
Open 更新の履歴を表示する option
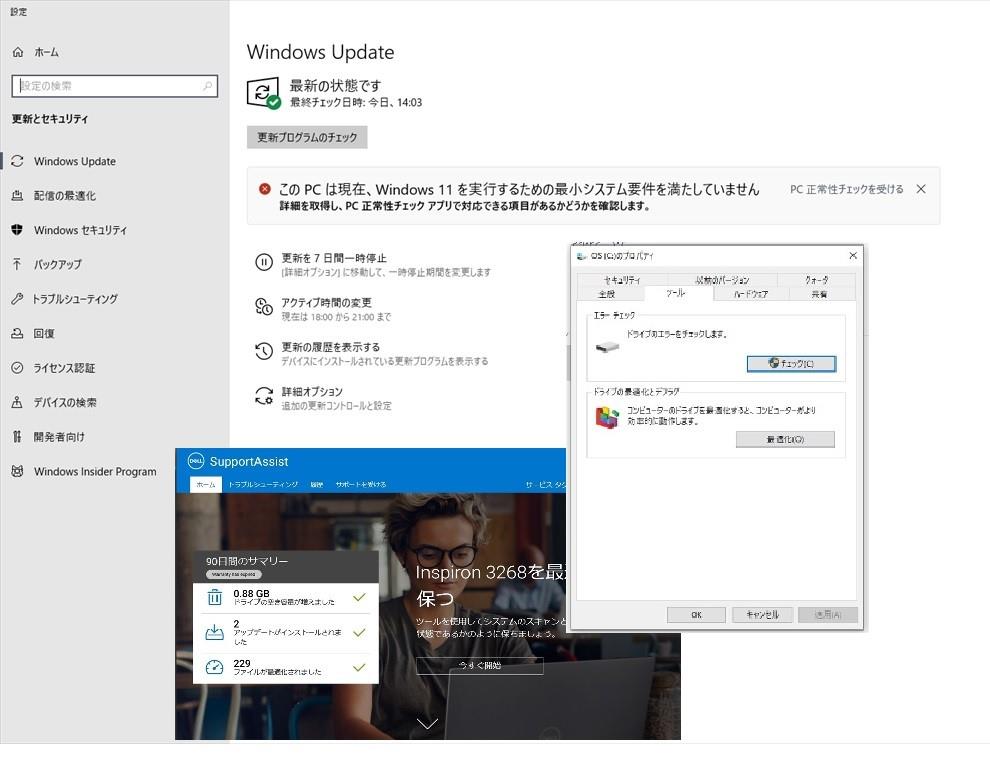coord(330,347)
